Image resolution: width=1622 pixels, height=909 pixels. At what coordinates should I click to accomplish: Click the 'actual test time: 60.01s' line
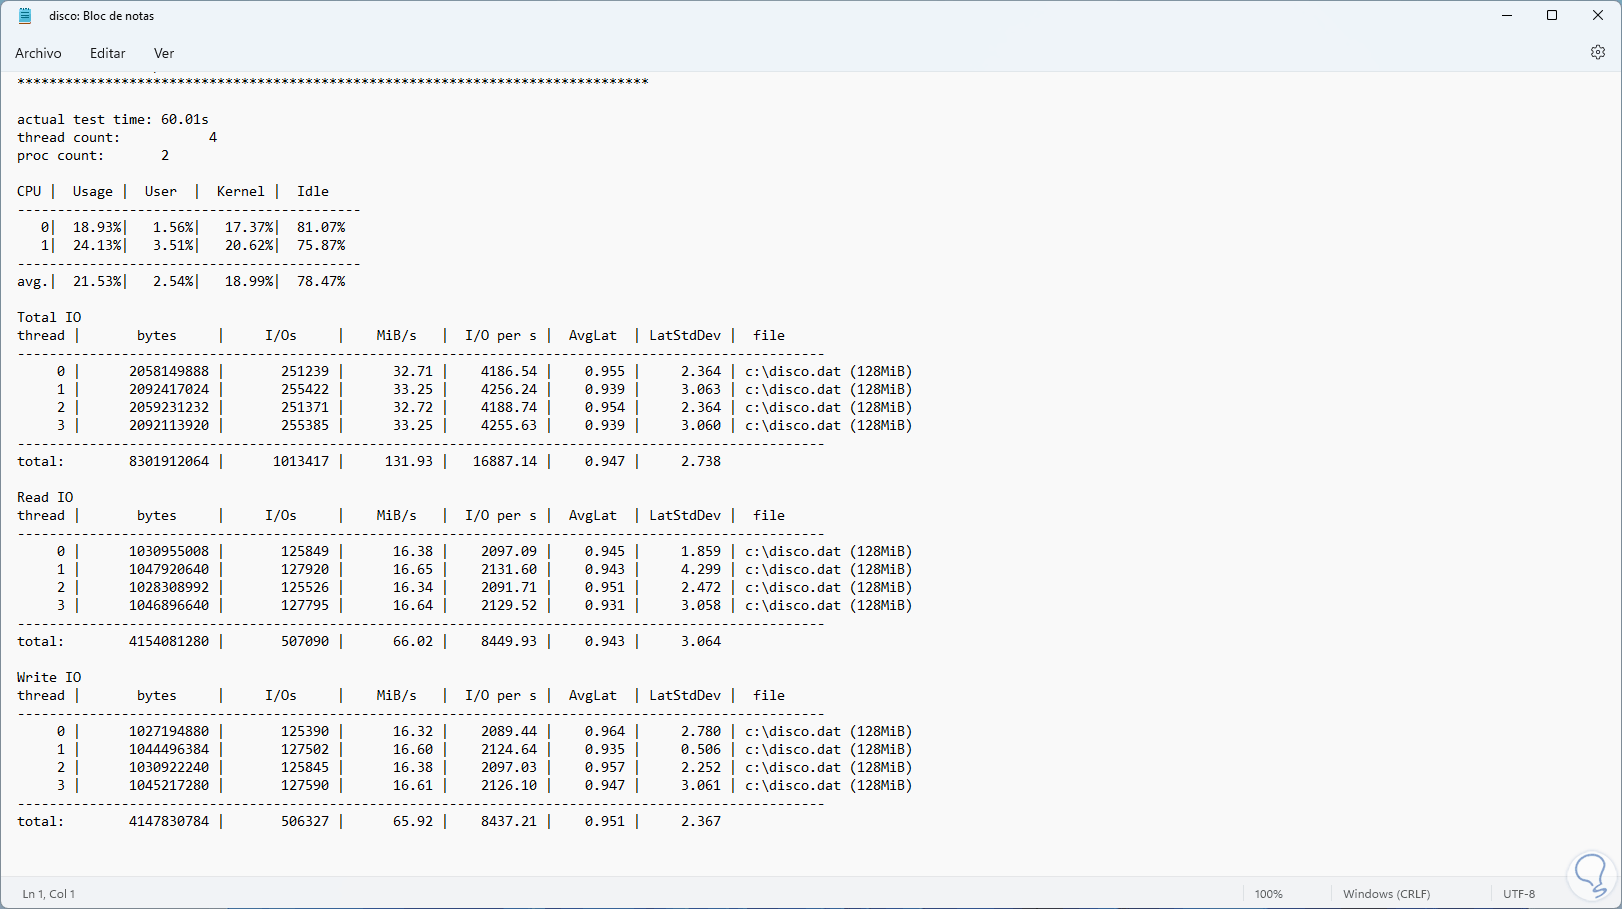(113, 119)
